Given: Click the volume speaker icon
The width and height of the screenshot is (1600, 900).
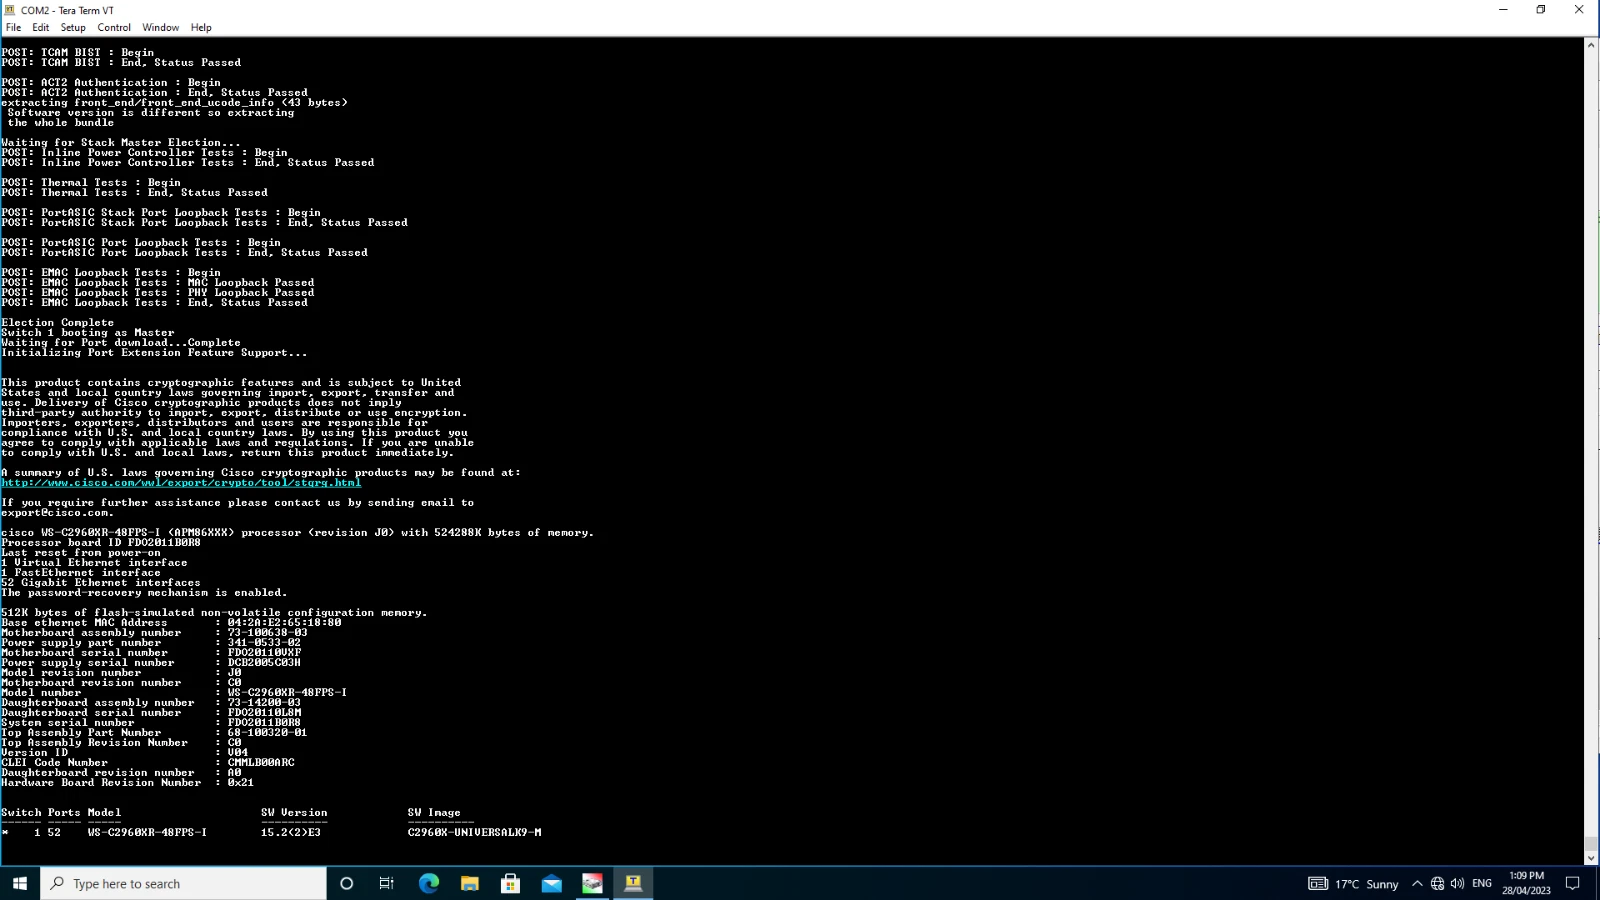Looking at the screenshot, I should (x=1457, y=883).
